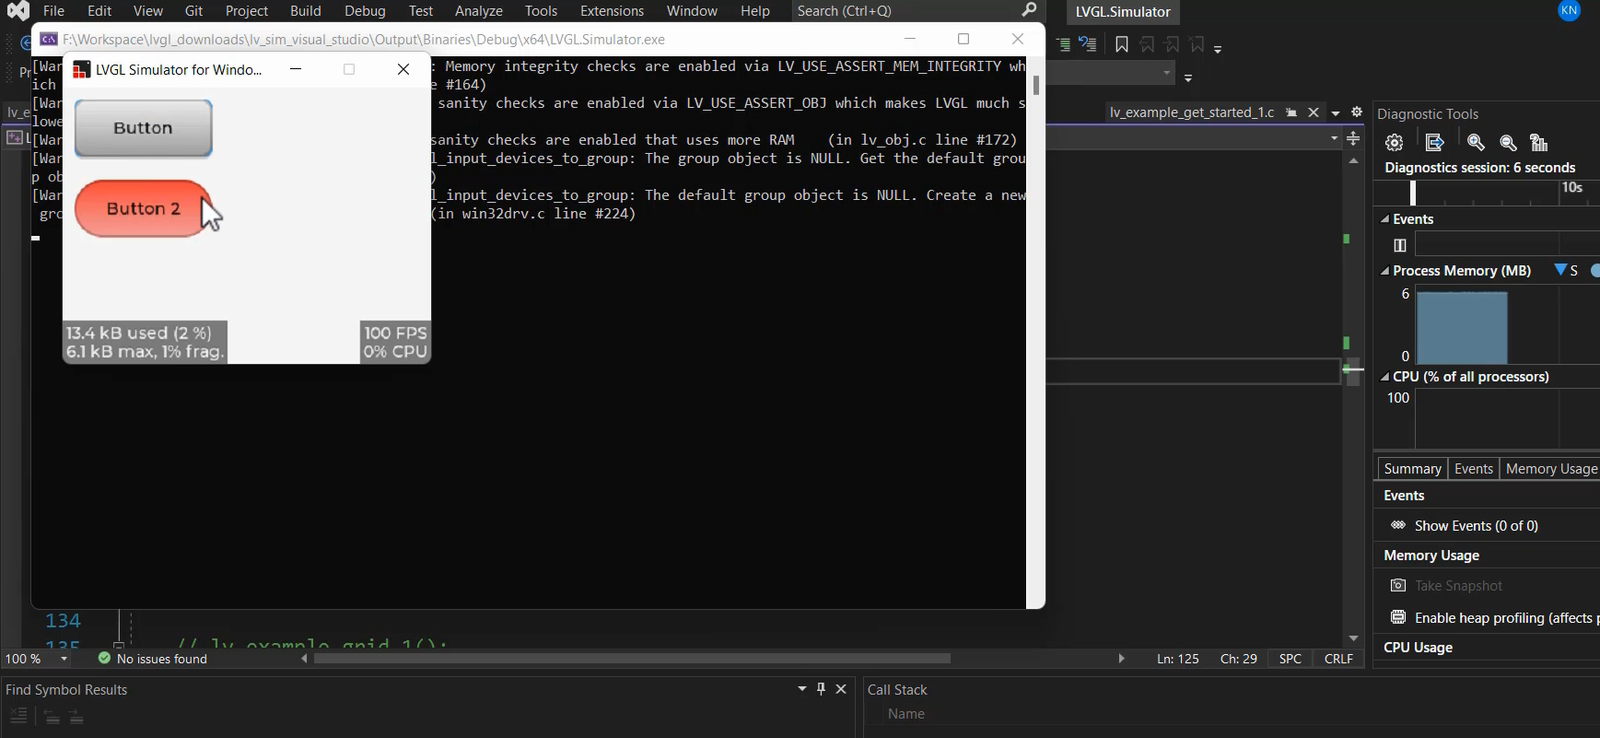Open the document tab list dropdown arrow
Screen dimensions: 1600x738
(1336, 113)
